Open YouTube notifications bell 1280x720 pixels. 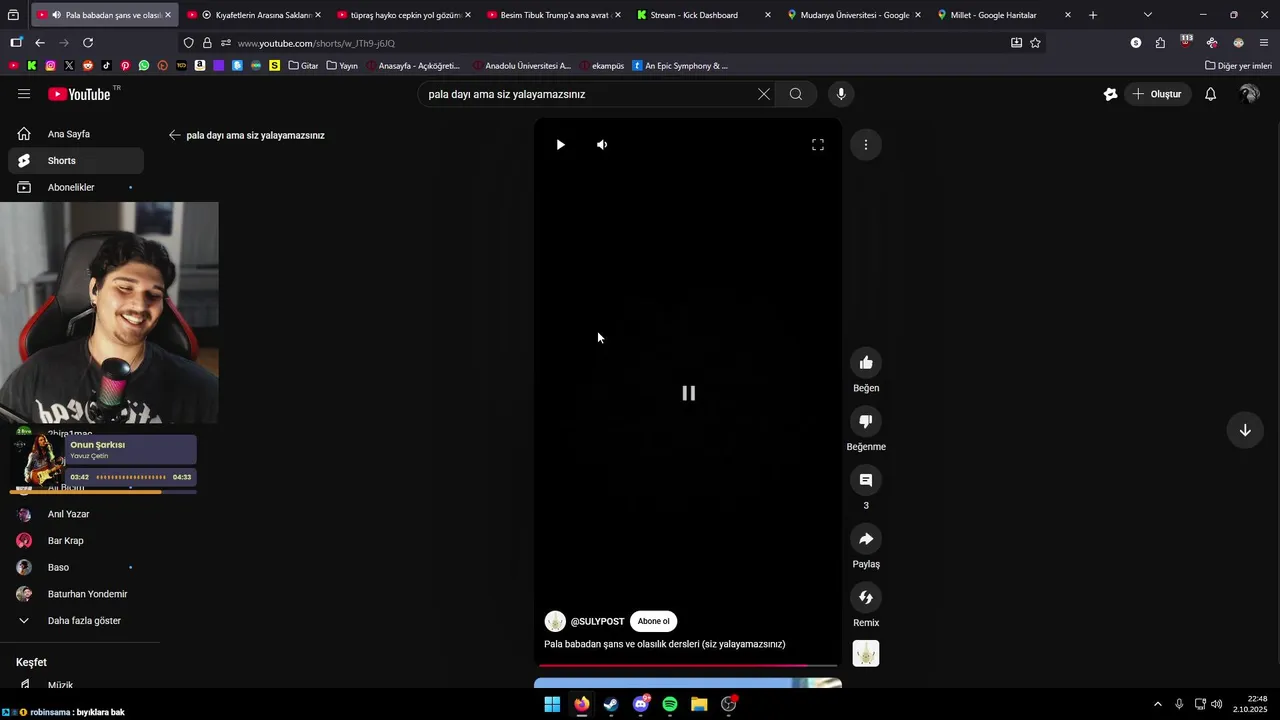coord(1210,94)
